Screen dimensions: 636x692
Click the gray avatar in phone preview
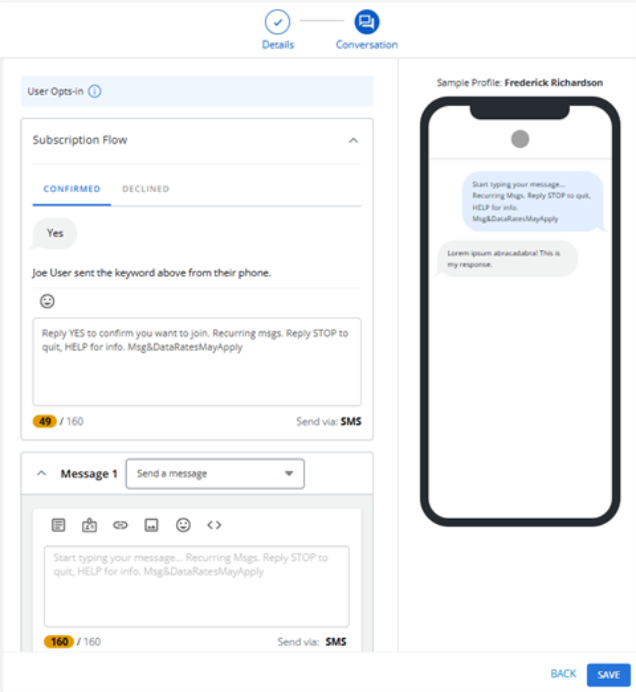point(520,139)
